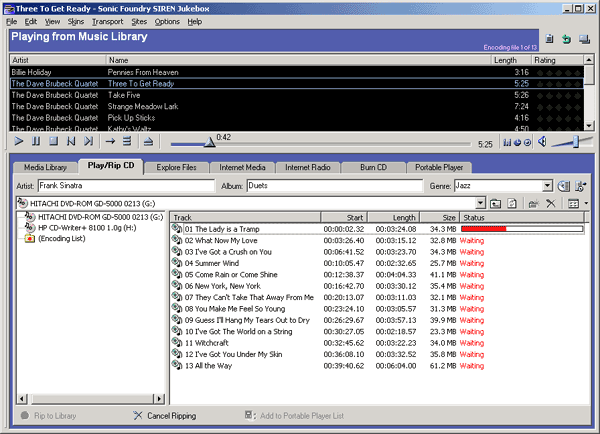Select playlist row Take Five
This screenshot has height=434, width=600.
coord(297,95)
